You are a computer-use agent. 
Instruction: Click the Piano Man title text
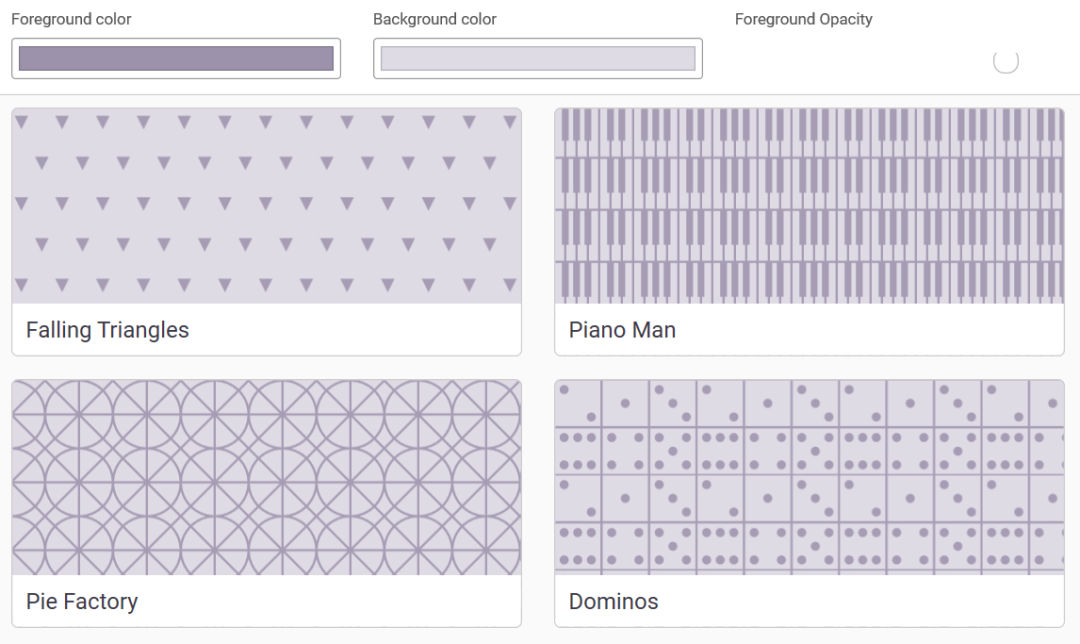click(622, 330)
